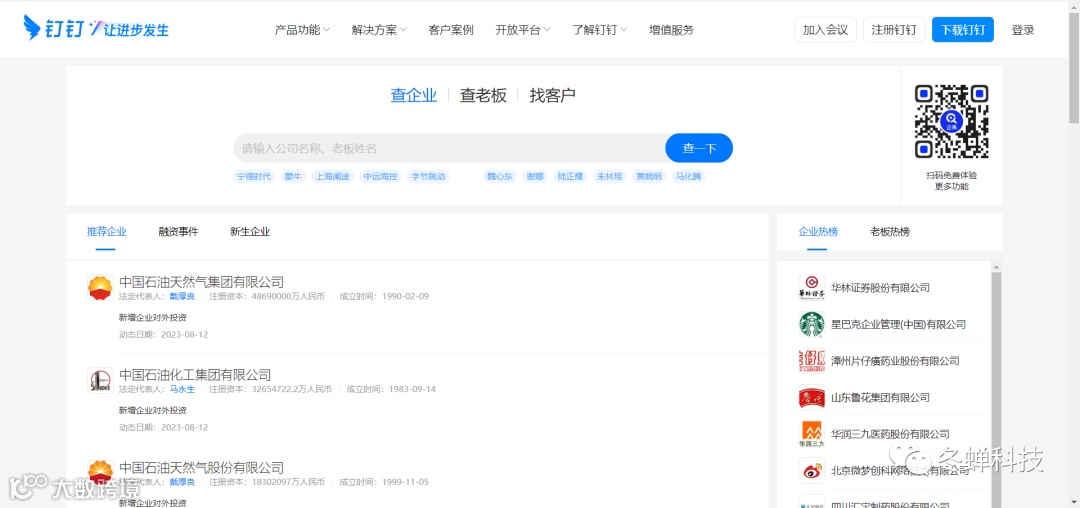Click the 登录 link
This screenshot has width=1080, height=508.
(x=1023, y=30)
